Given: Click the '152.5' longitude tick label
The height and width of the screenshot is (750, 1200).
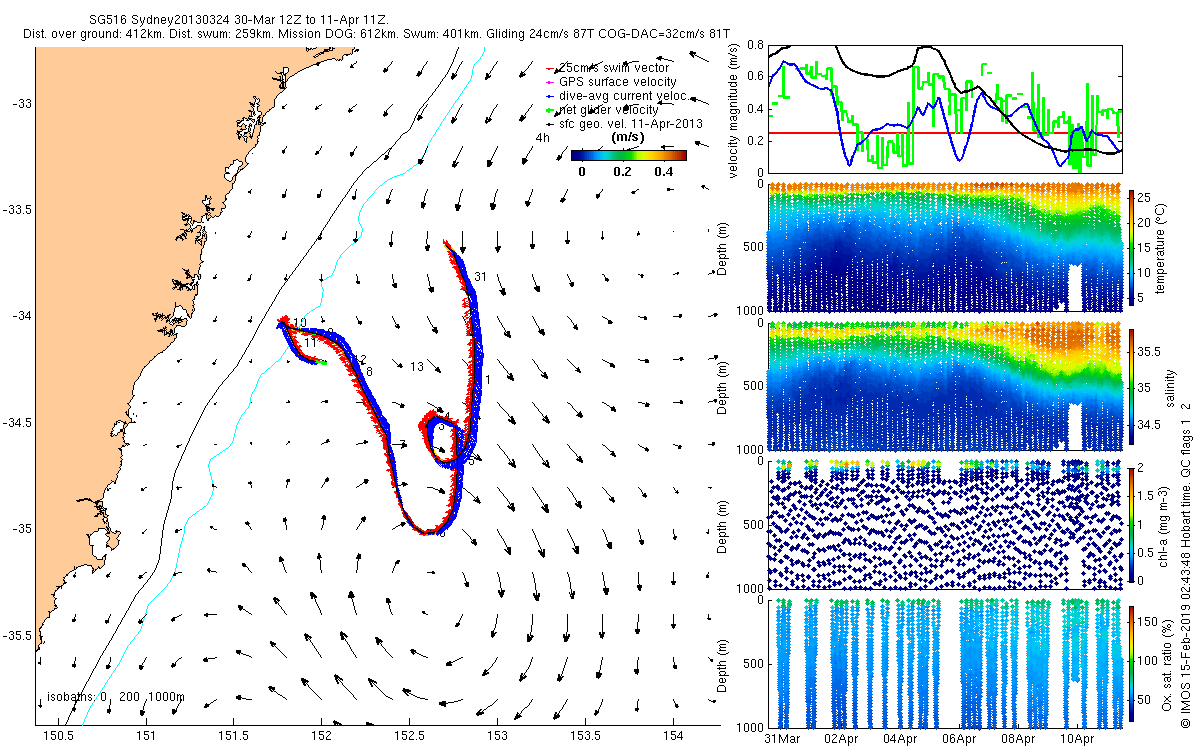Looking at the screenshot, I should coord(409,736).
